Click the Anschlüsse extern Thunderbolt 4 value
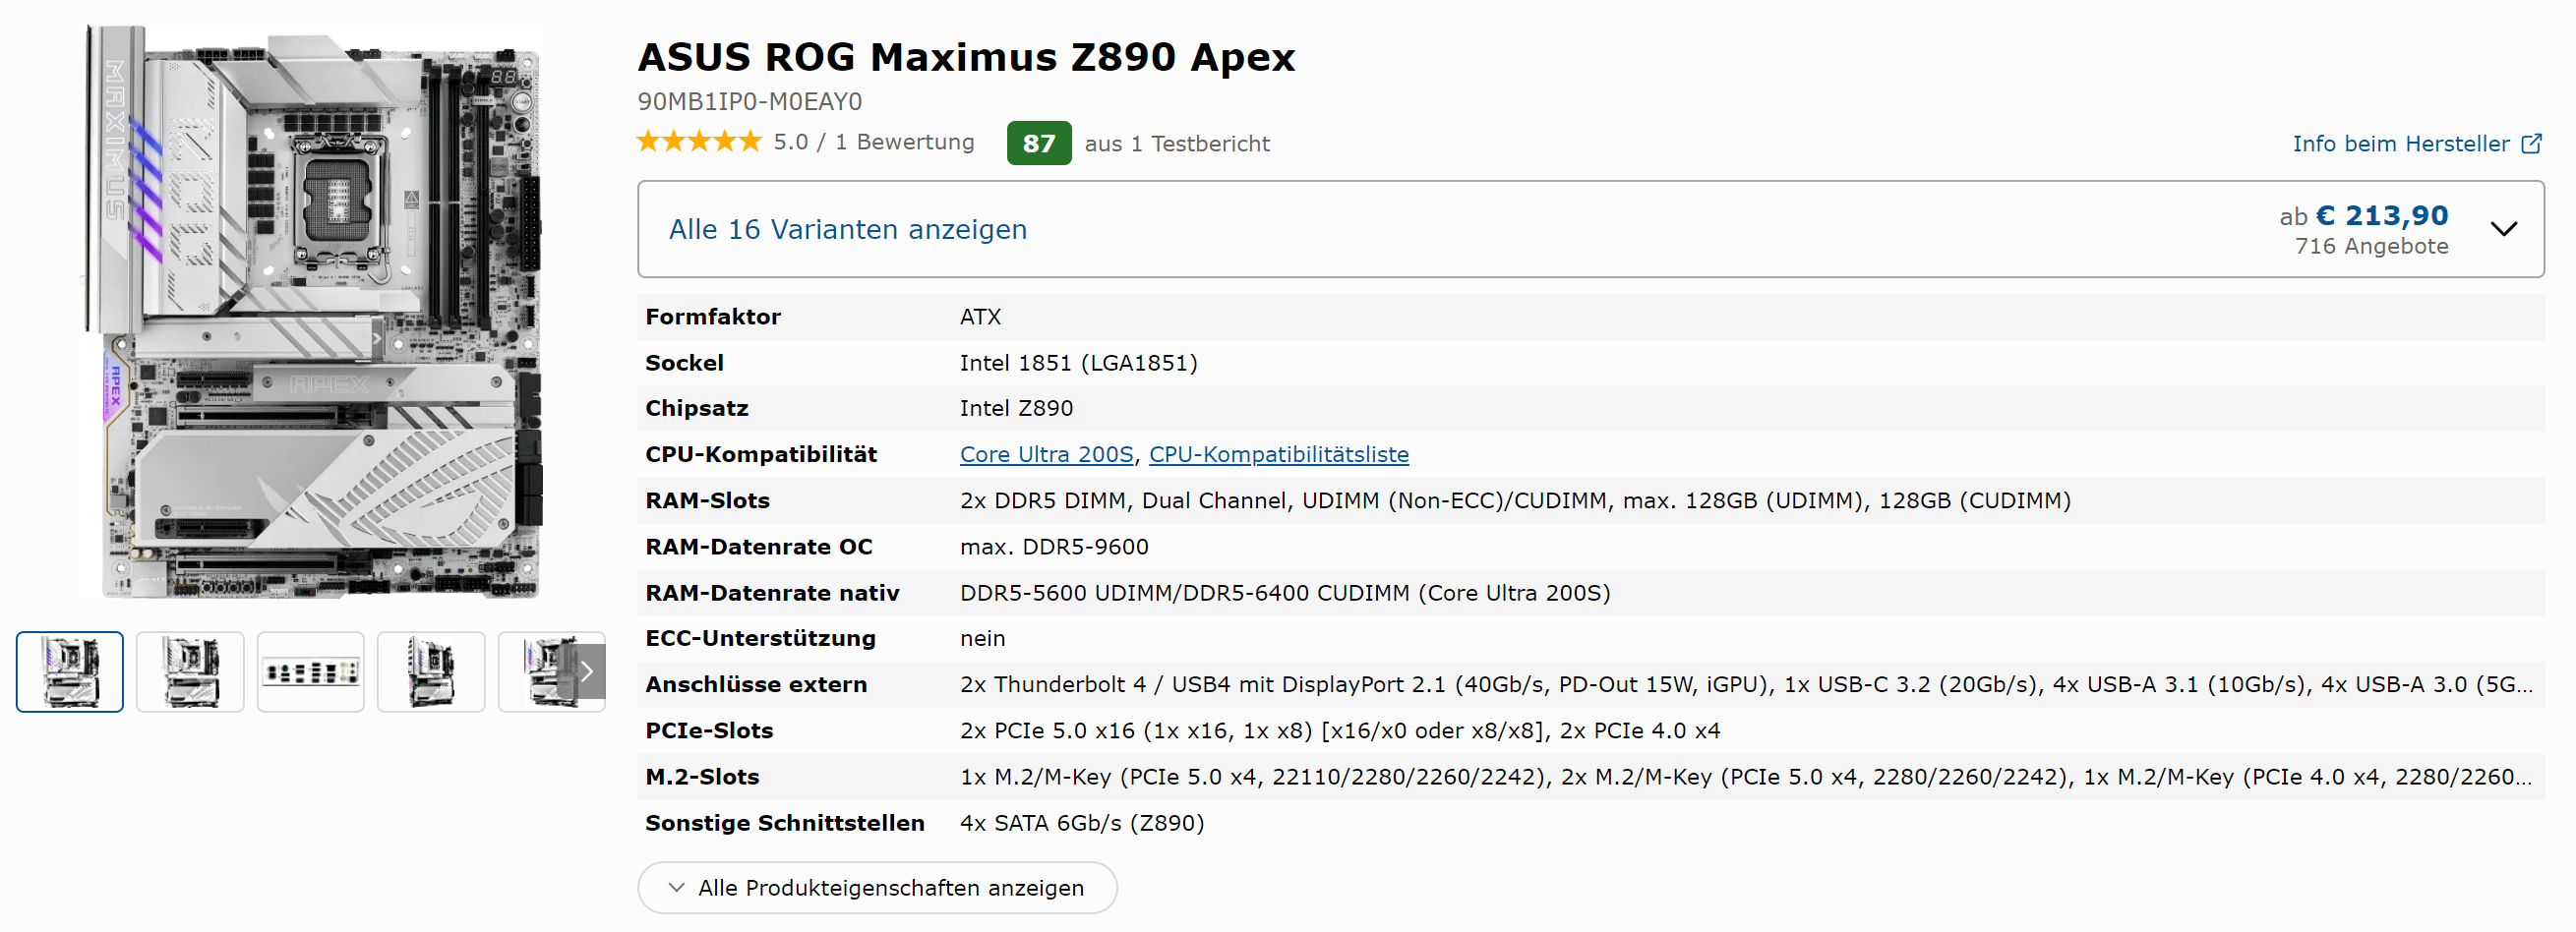This screenshot has height=932, width=2576. point(1746,684)
